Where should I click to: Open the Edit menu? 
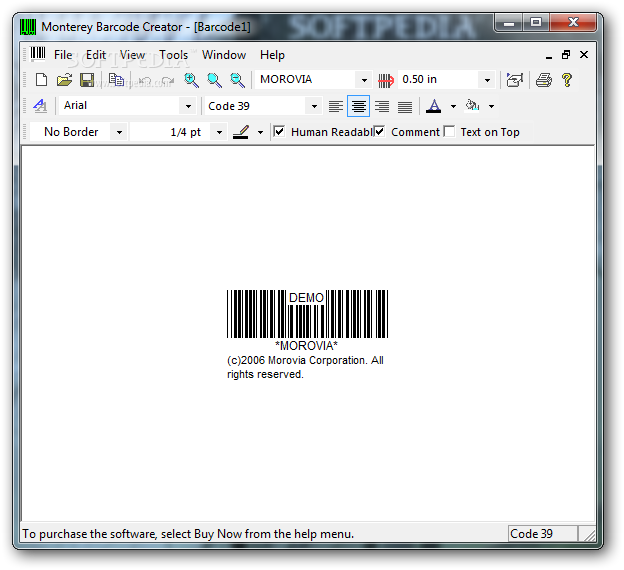coord(96,55)
